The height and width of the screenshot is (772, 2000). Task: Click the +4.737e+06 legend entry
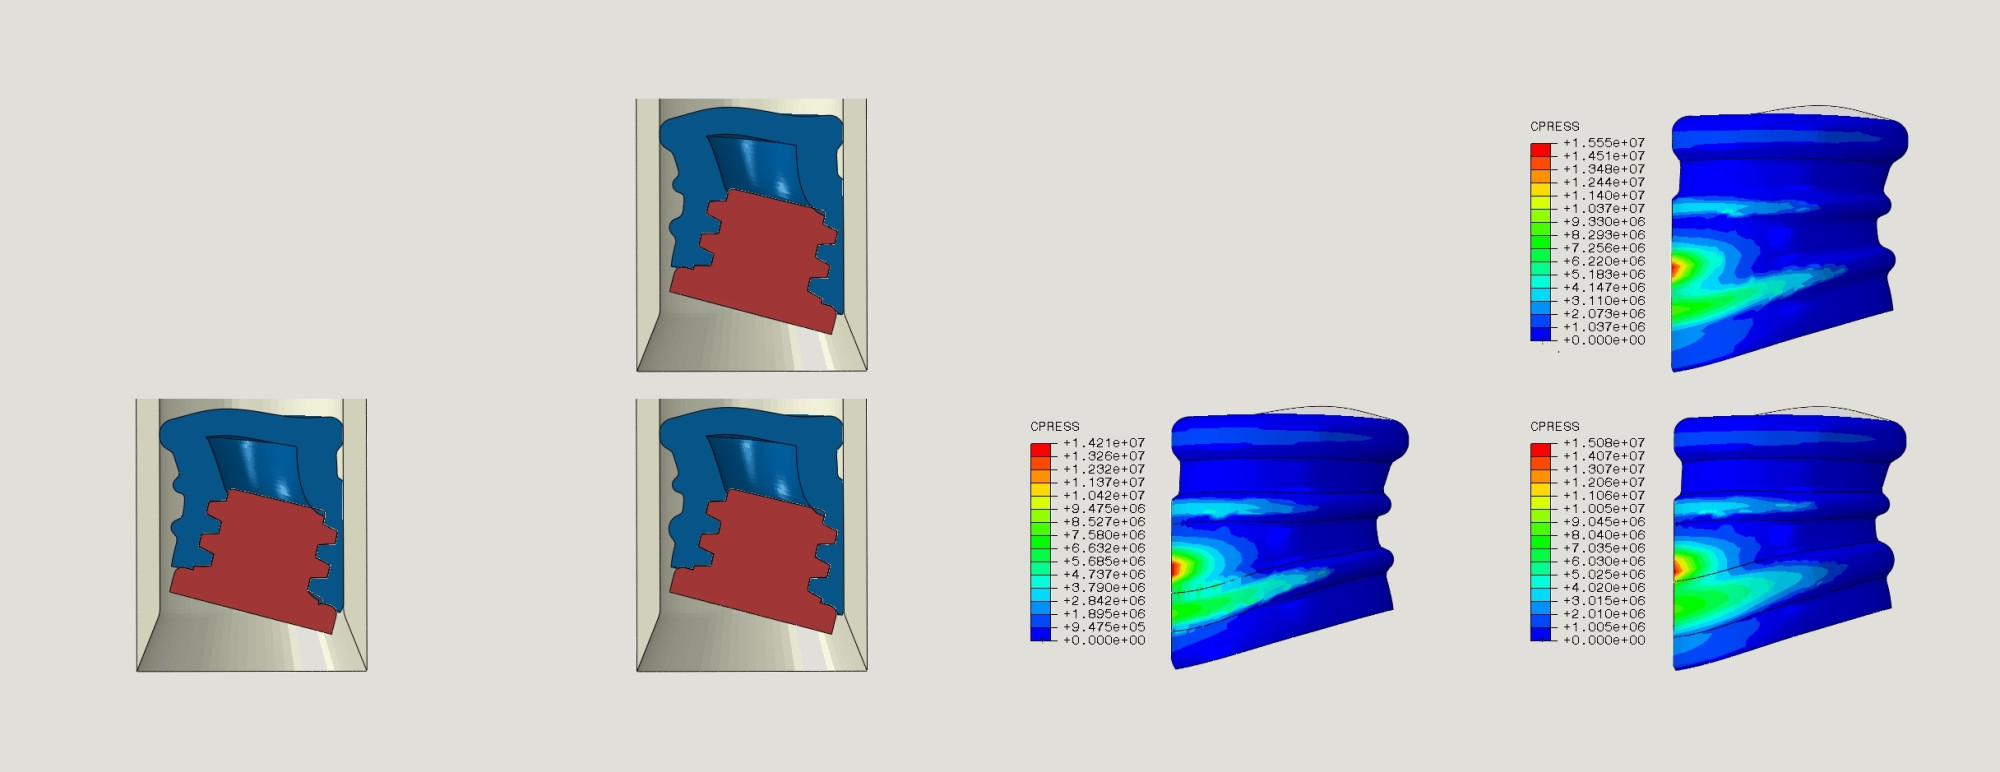(x=1104, y=575)
